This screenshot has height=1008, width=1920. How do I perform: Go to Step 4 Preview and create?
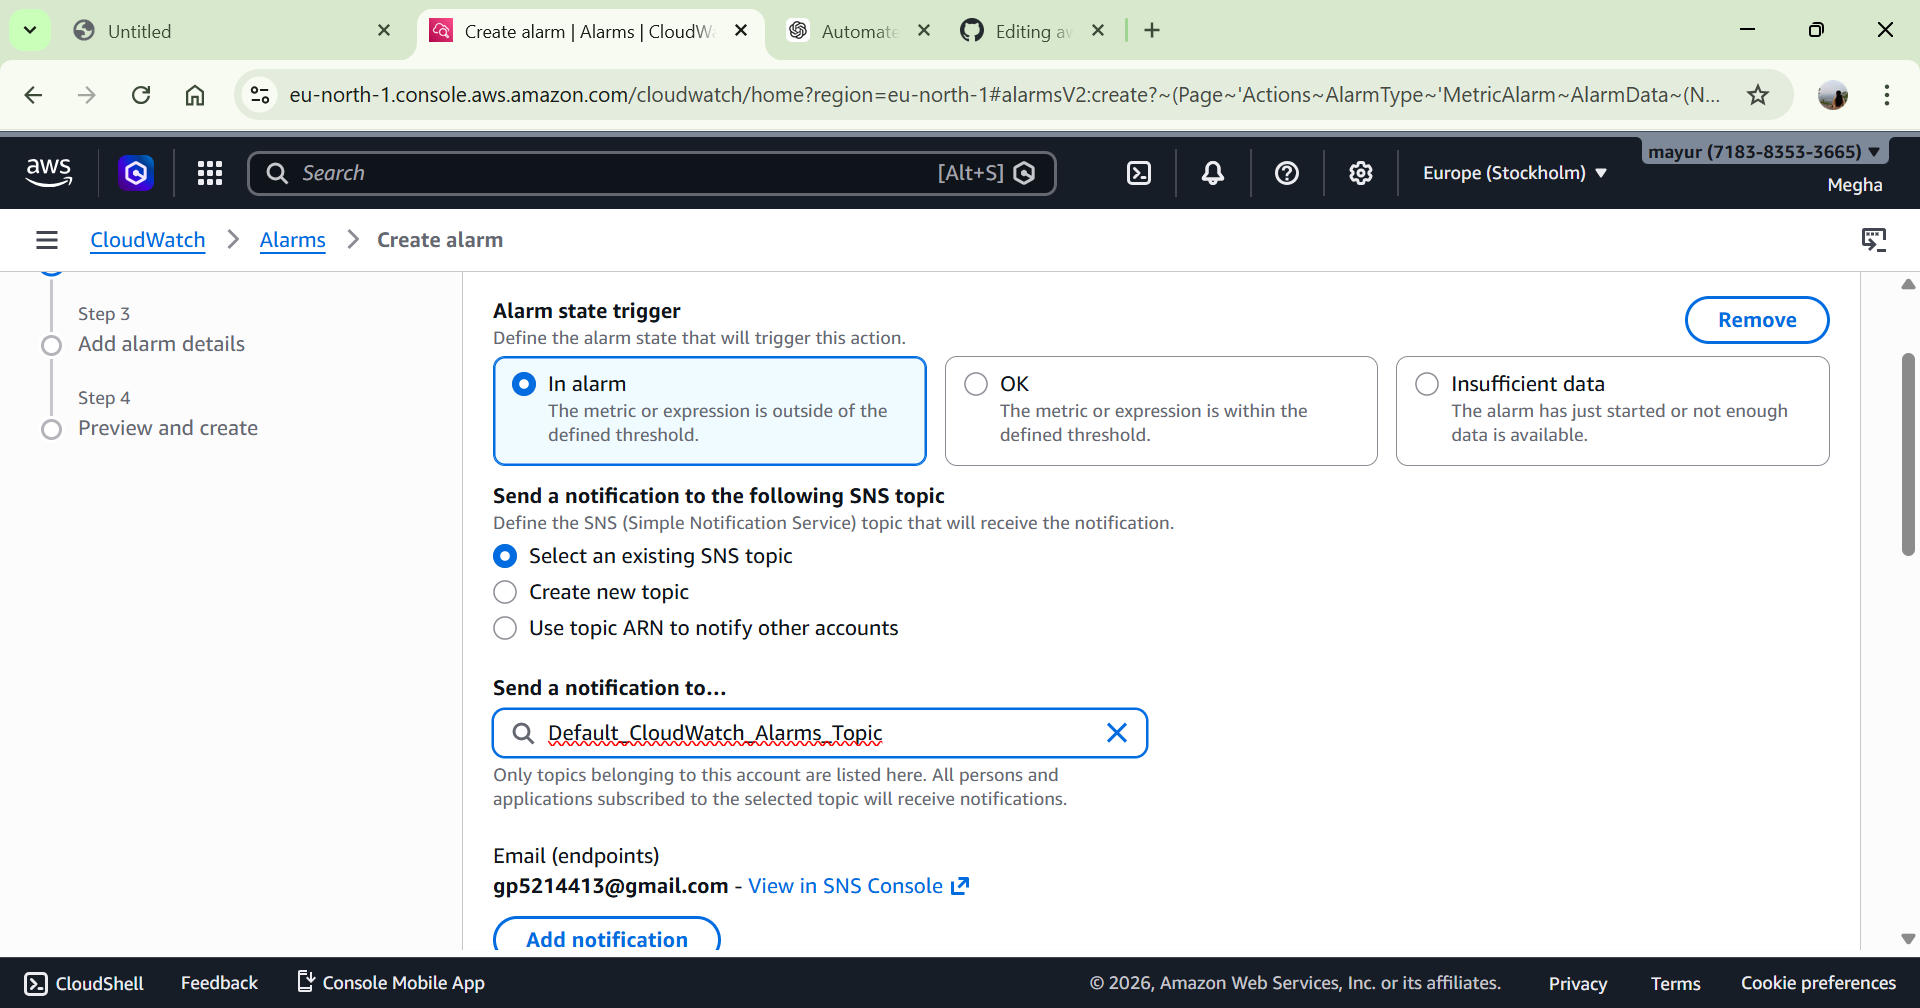[168, 428]
